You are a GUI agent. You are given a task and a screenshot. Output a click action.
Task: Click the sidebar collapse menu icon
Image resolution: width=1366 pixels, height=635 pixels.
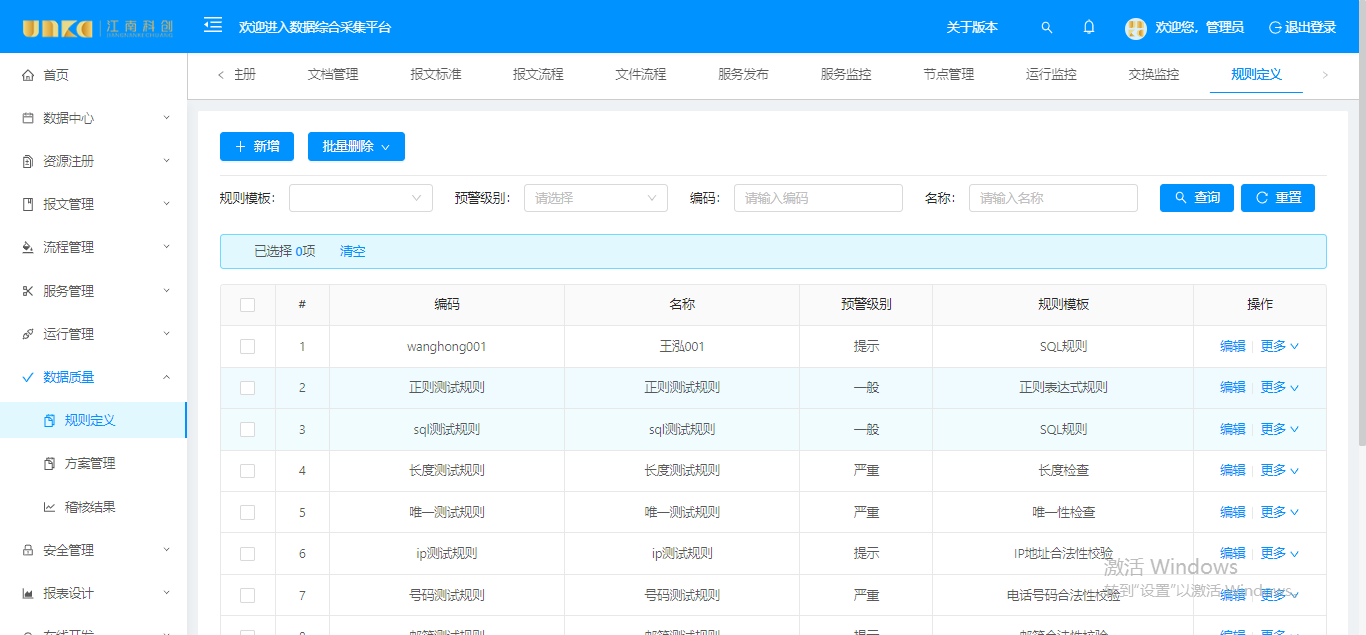pyautogui.click(x=213, y=25)
